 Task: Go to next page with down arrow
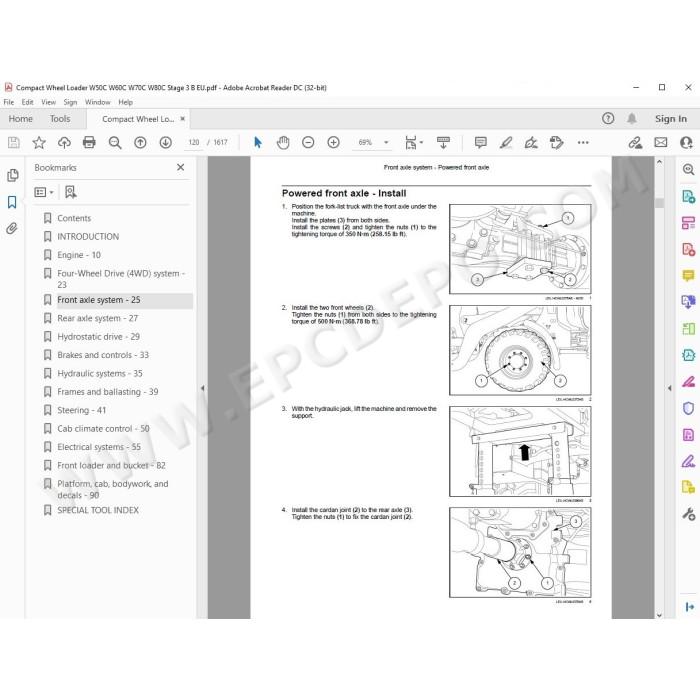tap(166, 142)
